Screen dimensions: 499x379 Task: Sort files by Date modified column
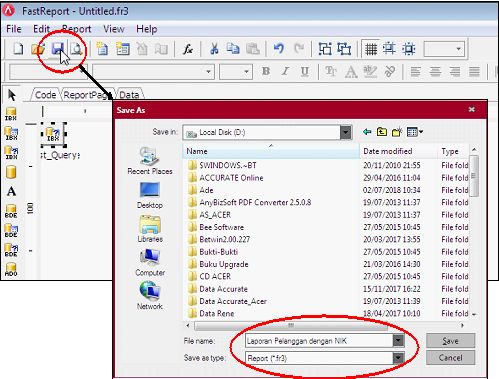point(399,151)
